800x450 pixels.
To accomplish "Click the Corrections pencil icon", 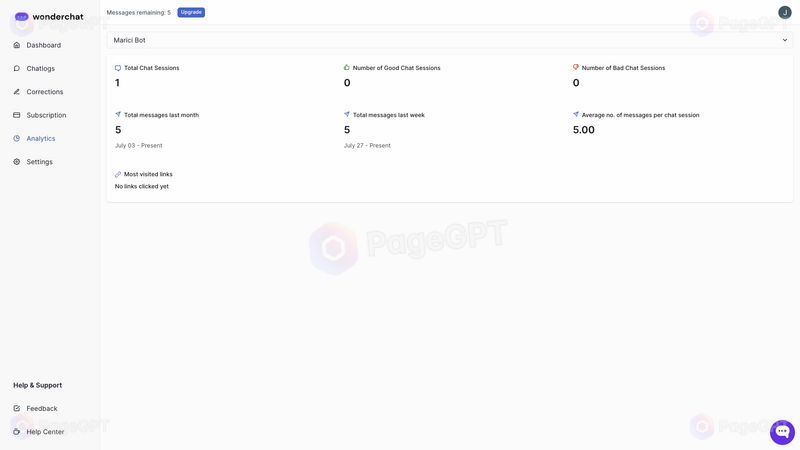I will tap(17, 92).
